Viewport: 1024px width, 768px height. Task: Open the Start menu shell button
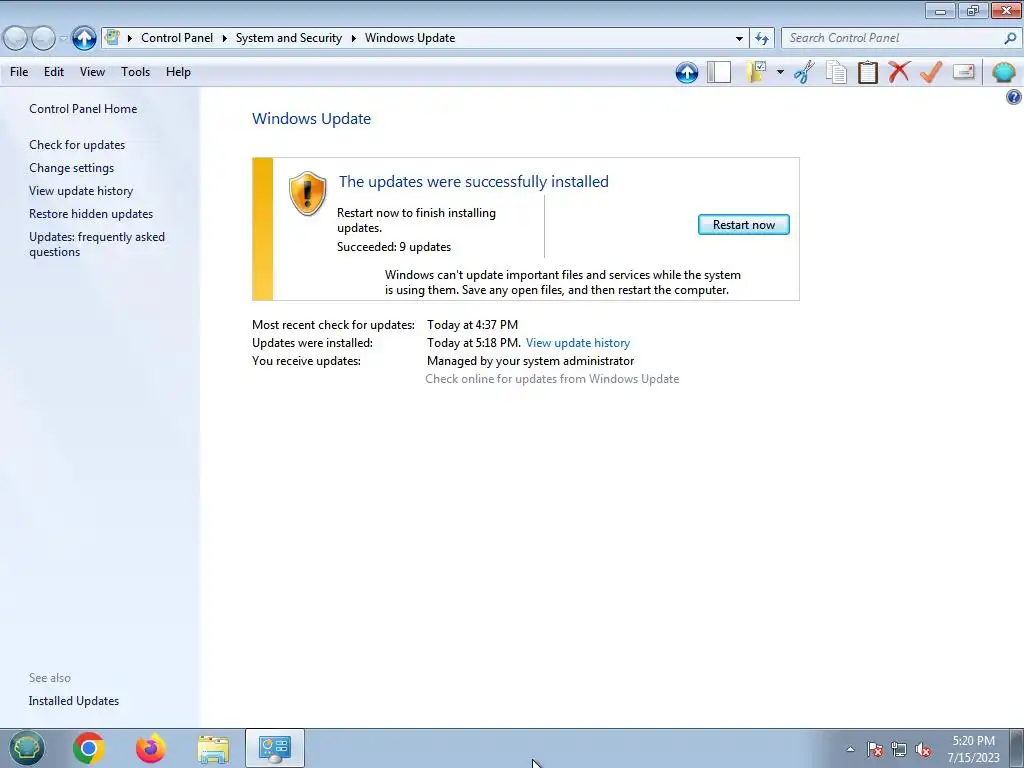pos(26,748)
